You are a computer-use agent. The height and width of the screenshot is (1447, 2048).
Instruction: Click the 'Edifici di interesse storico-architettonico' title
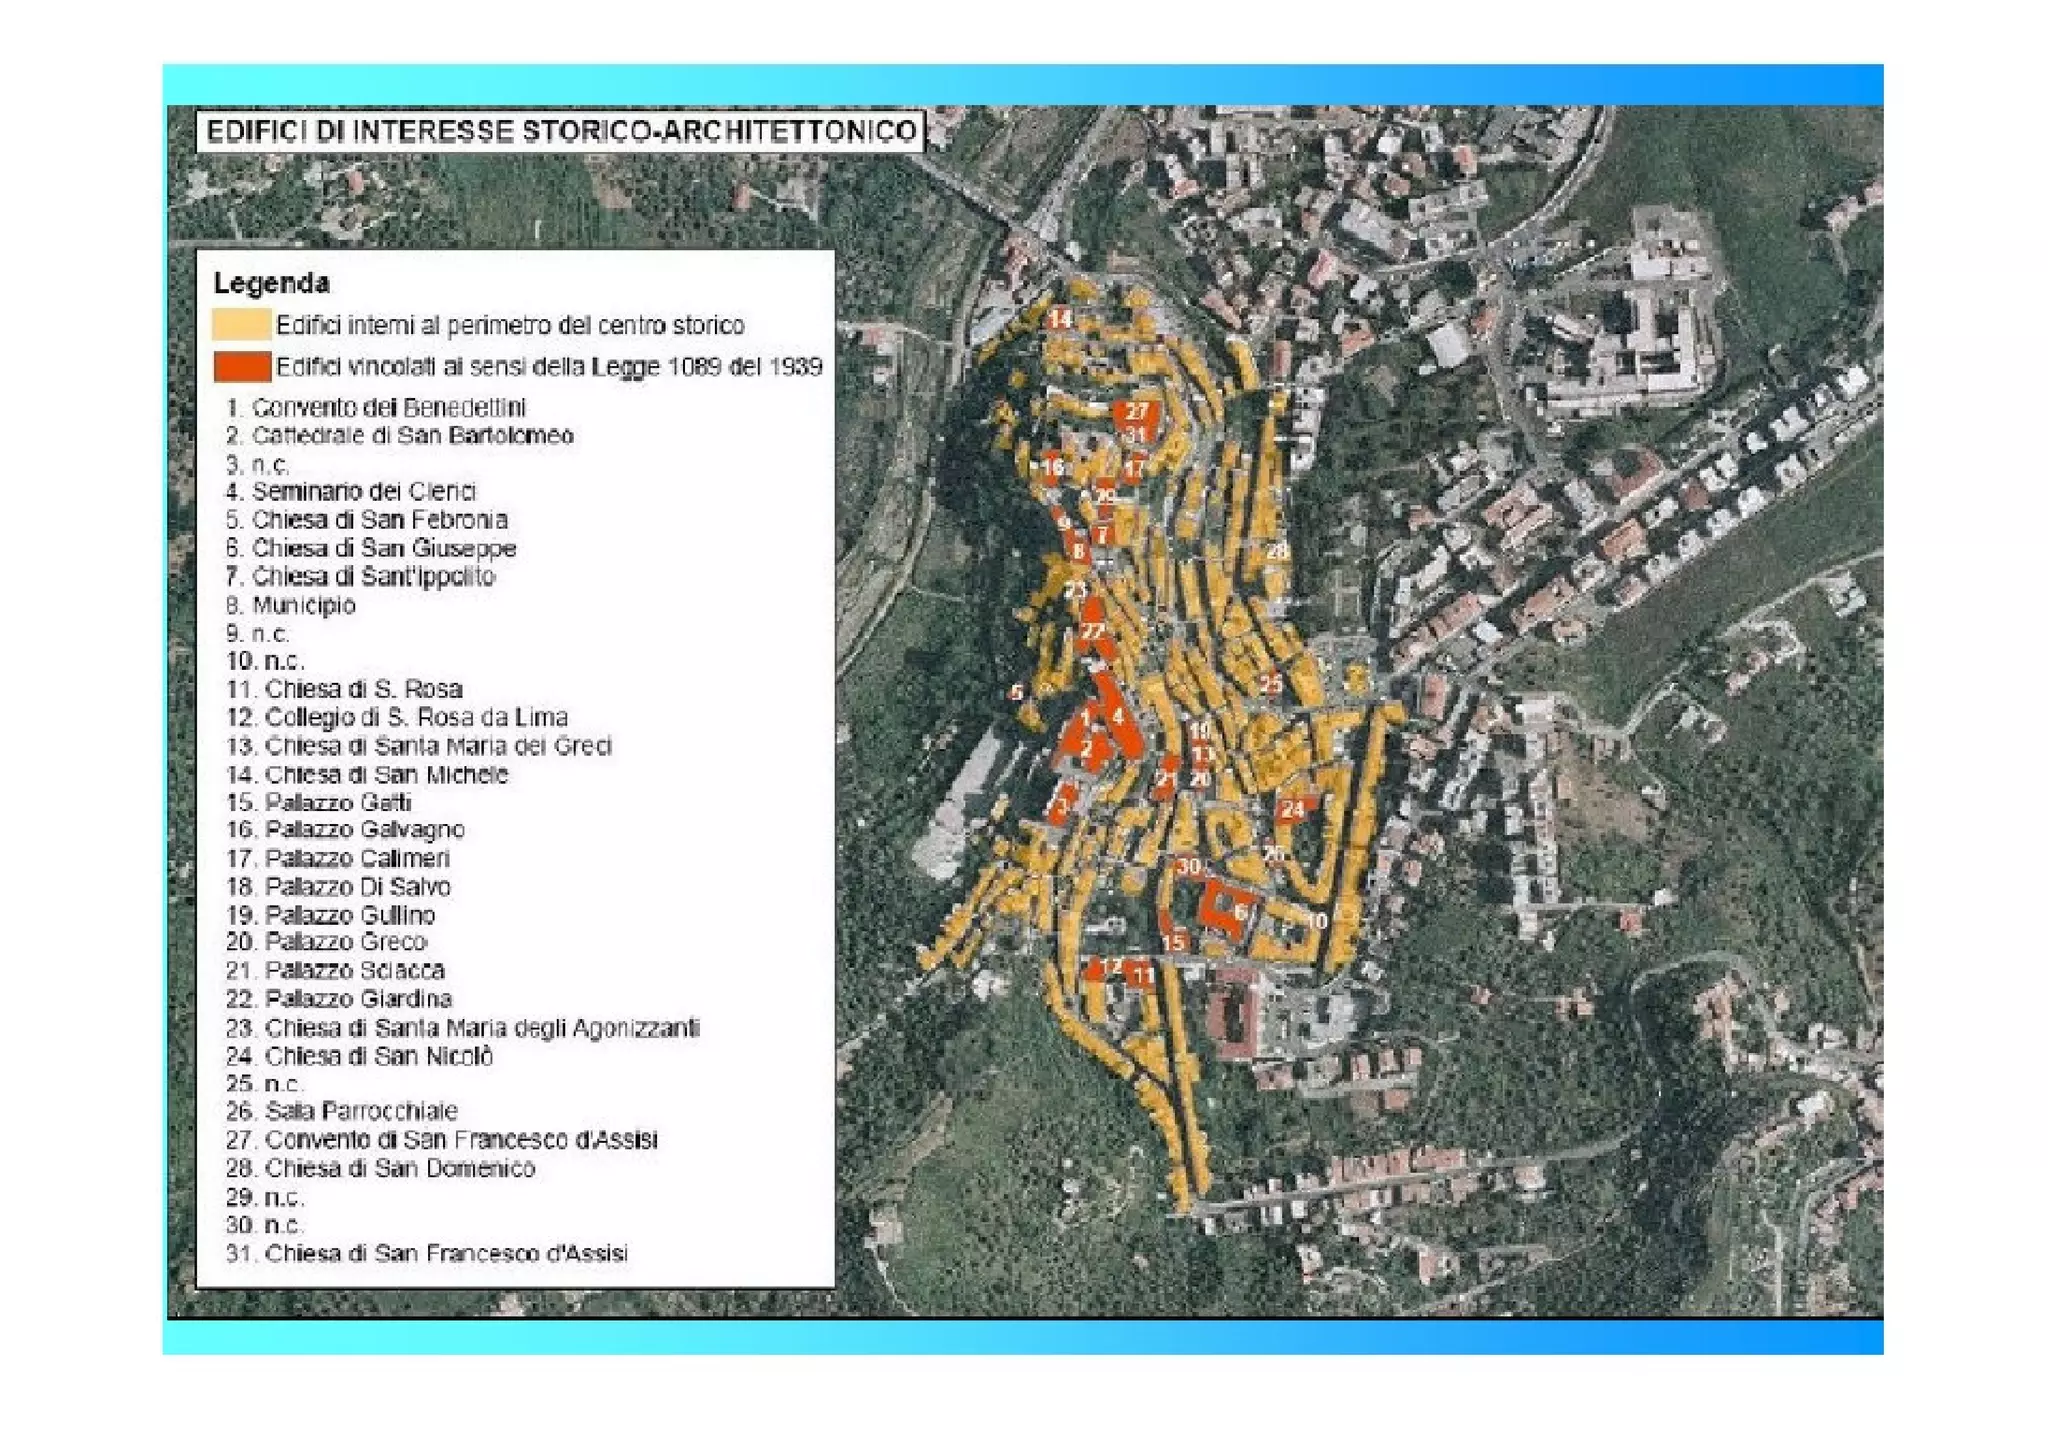(560, 131)
